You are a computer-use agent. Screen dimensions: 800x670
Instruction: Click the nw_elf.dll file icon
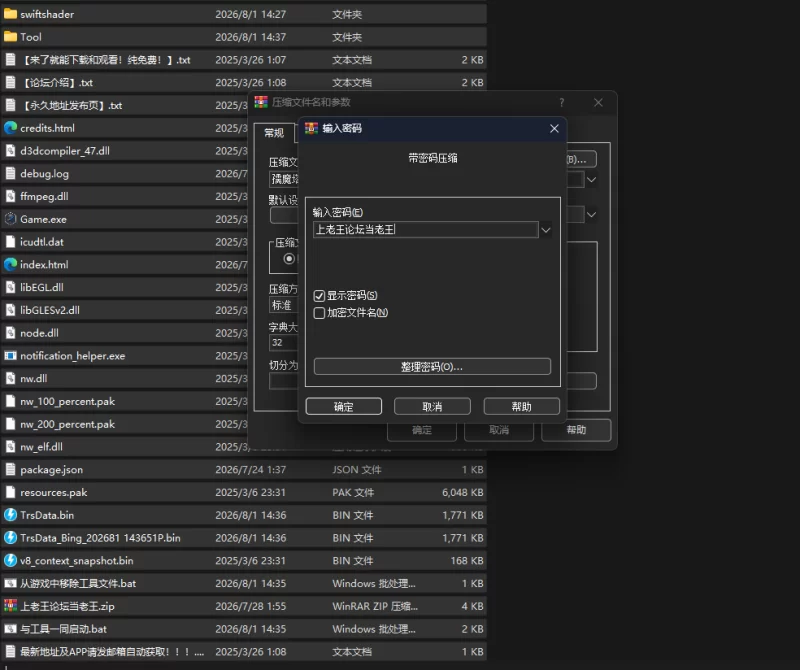click(10, 446)
